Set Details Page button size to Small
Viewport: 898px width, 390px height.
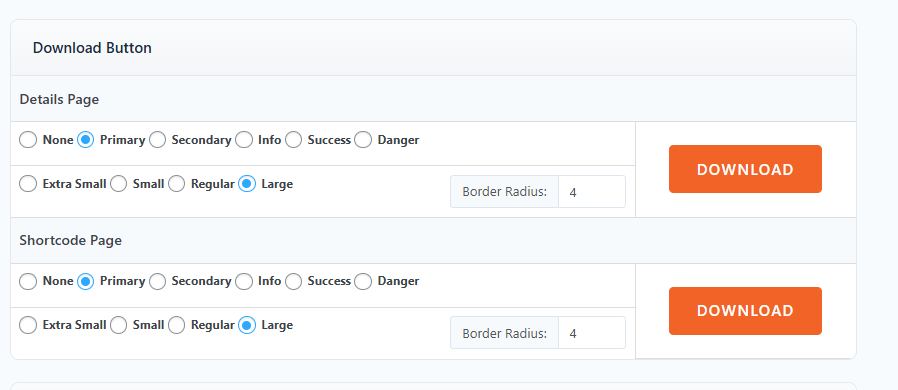coord(119,184)
